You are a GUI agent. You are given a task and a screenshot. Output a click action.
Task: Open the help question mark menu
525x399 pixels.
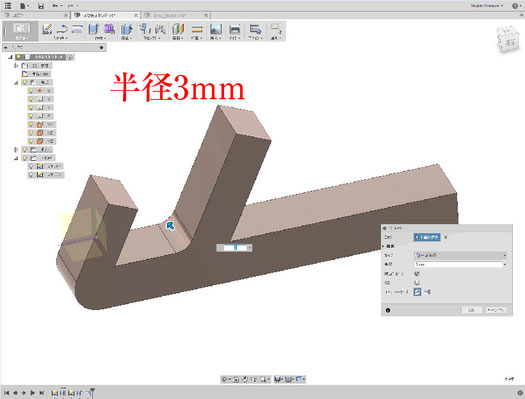click(x=516, y=6)
